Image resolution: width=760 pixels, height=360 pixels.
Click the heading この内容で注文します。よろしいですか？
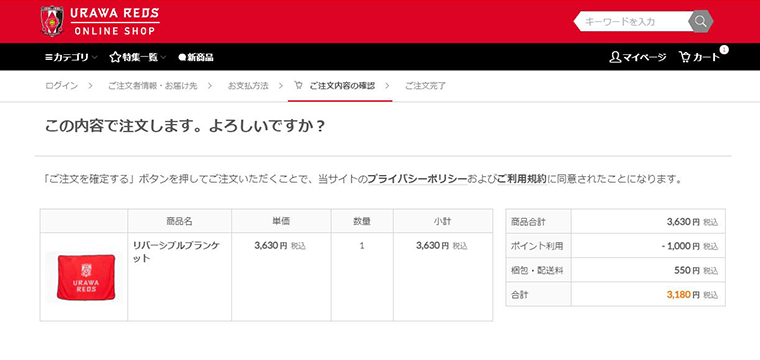point(185,126)
